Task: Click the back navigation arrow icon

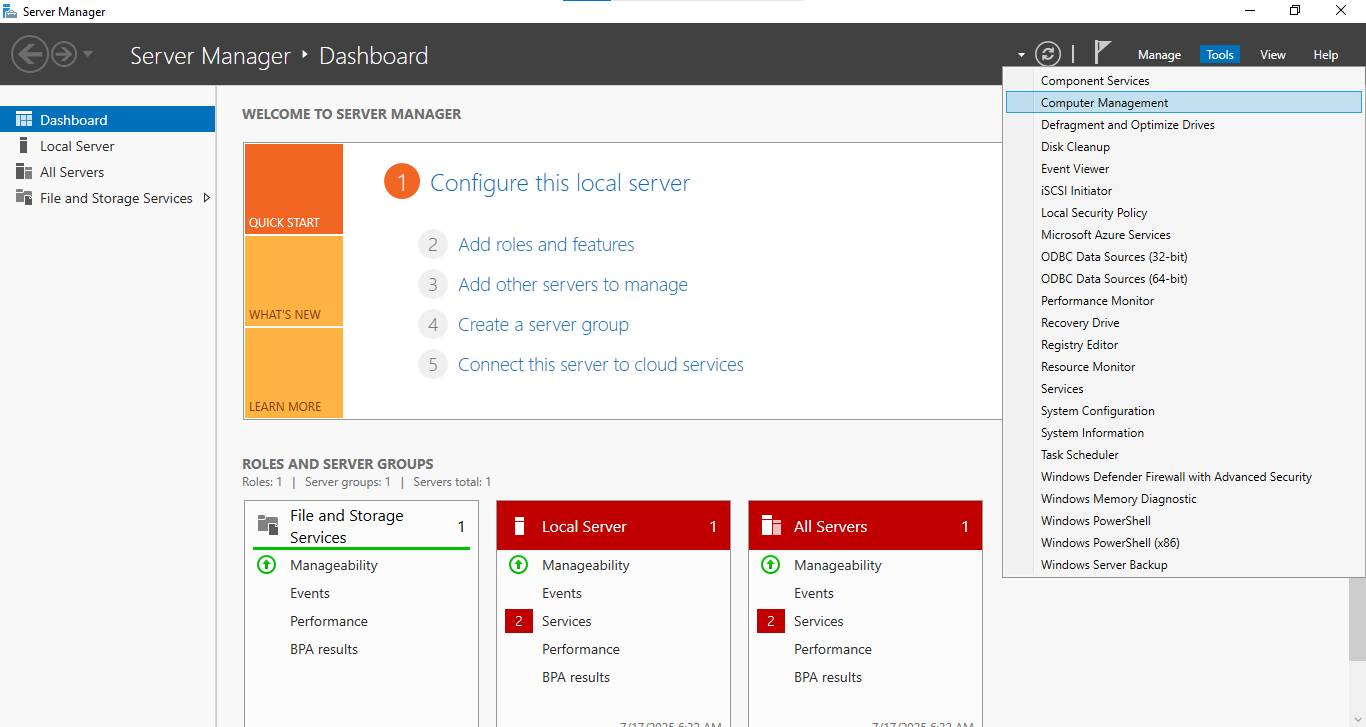Action: pyautogui.click(x=31, y=54)
